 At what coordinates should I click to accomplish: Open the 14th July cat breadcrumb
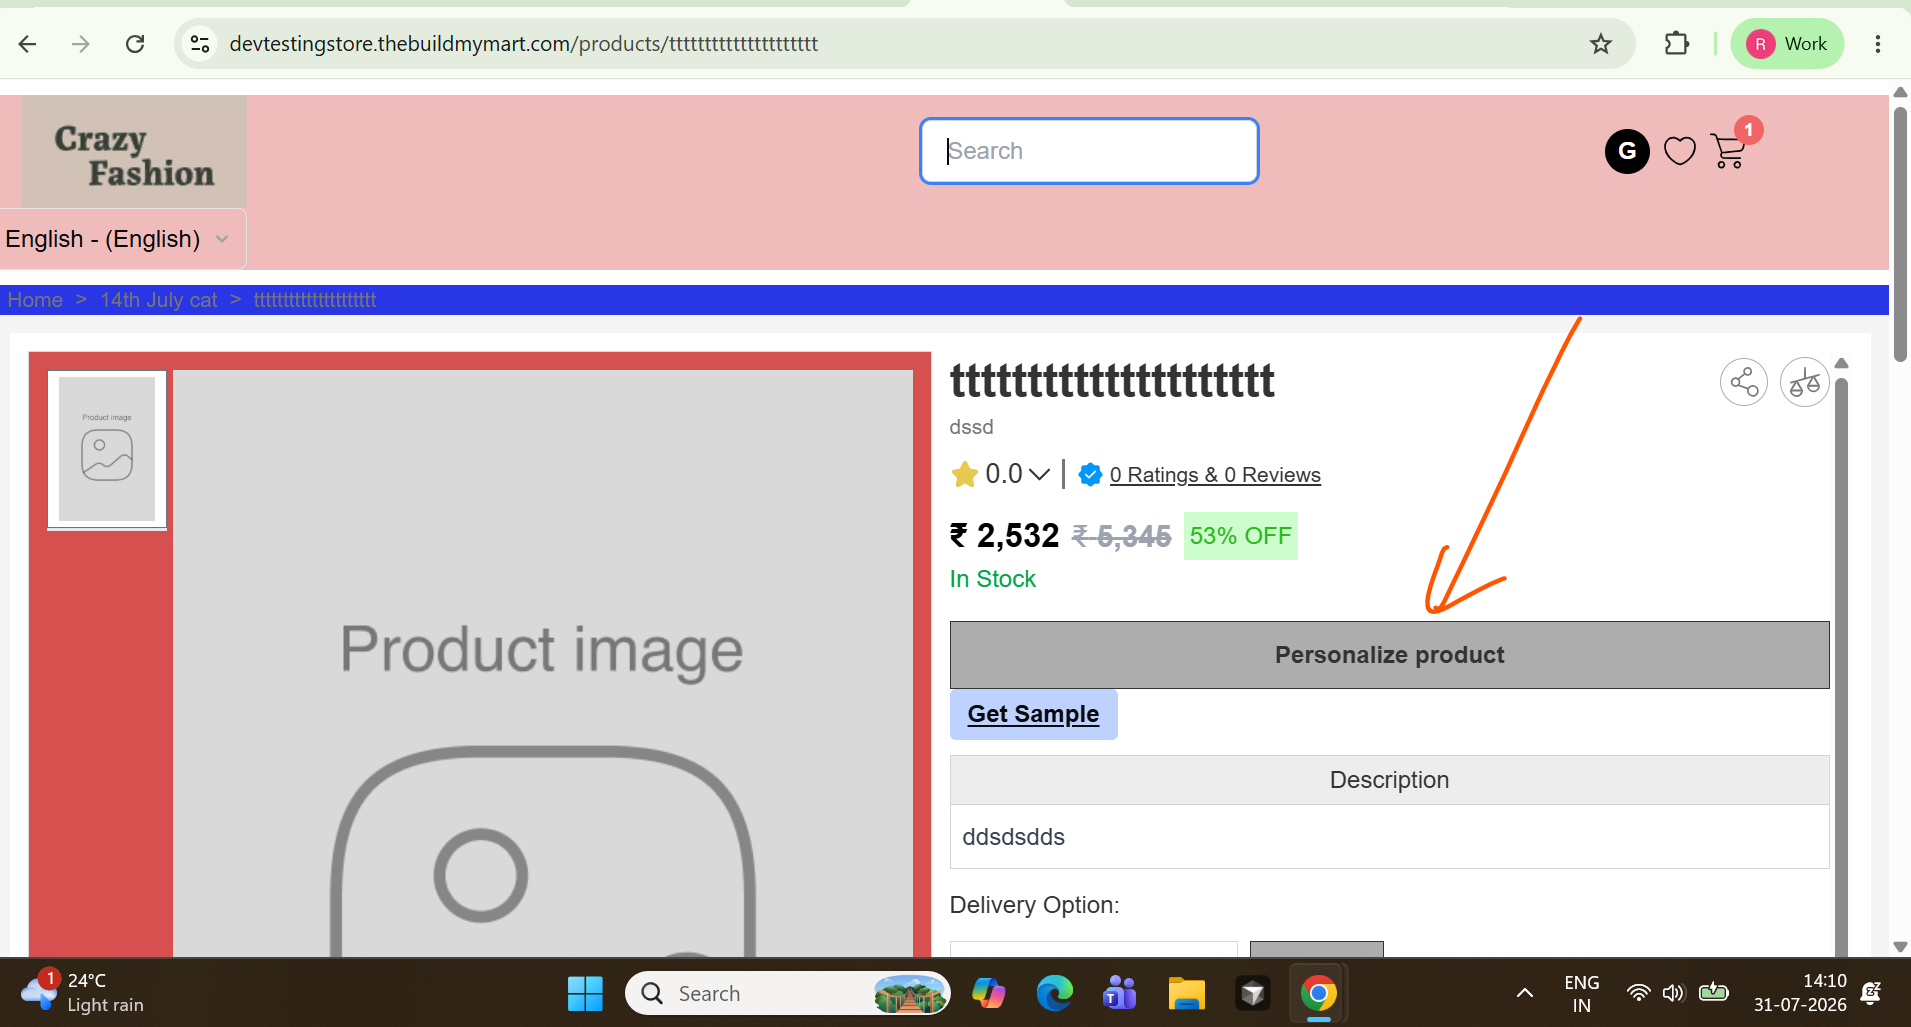click(159, 300)
